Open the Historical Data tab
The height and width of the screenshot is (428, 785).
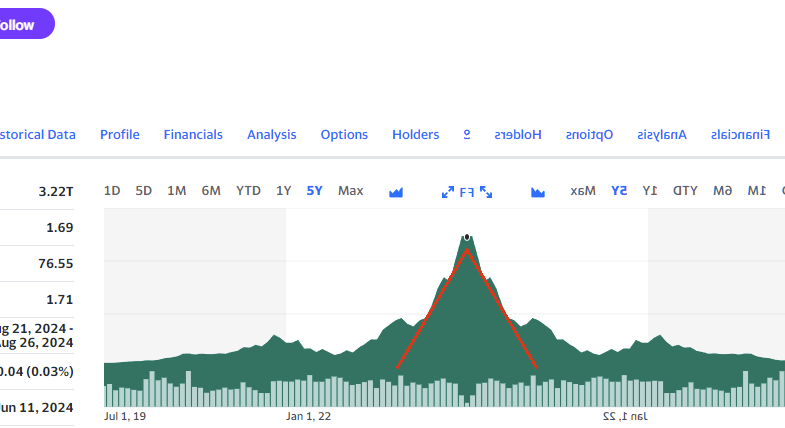[x=38, y=135]
